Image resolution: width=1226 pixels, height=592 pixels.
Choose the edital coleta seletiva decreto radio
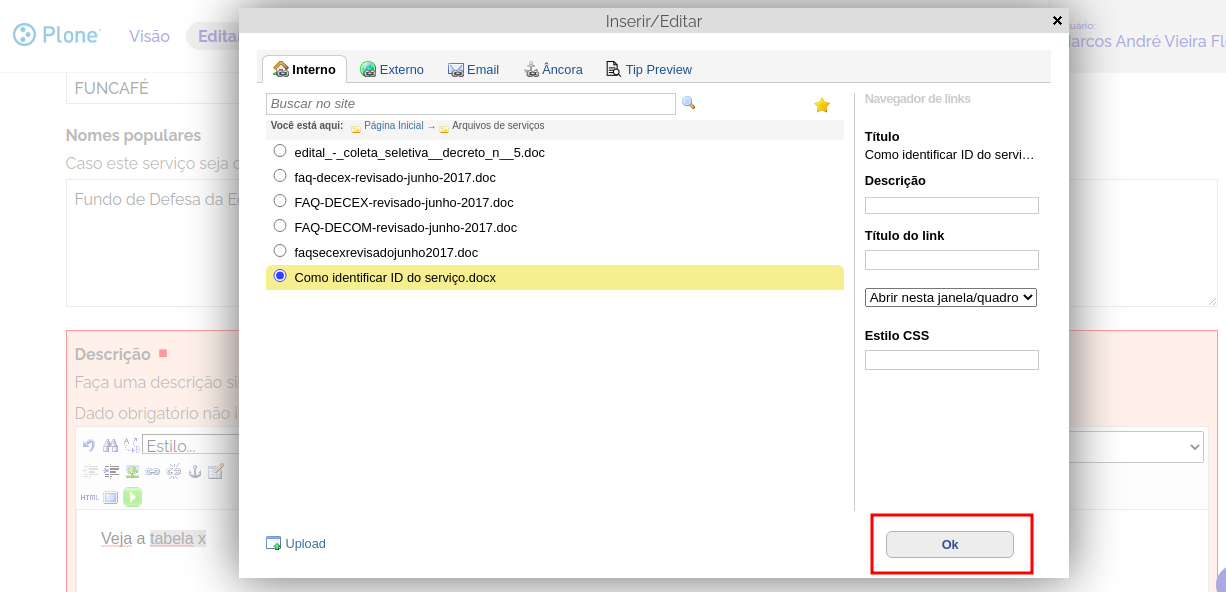click(x=280, y=151)
